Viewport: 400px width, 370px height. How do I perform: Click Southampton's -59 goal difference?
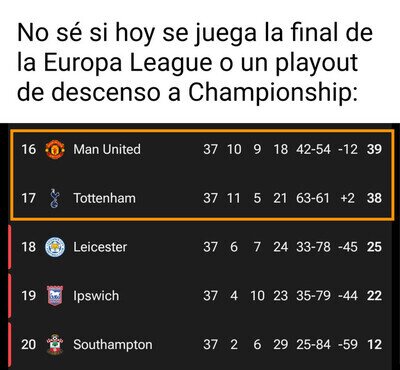pyautogui.click(x=348, y=344)
